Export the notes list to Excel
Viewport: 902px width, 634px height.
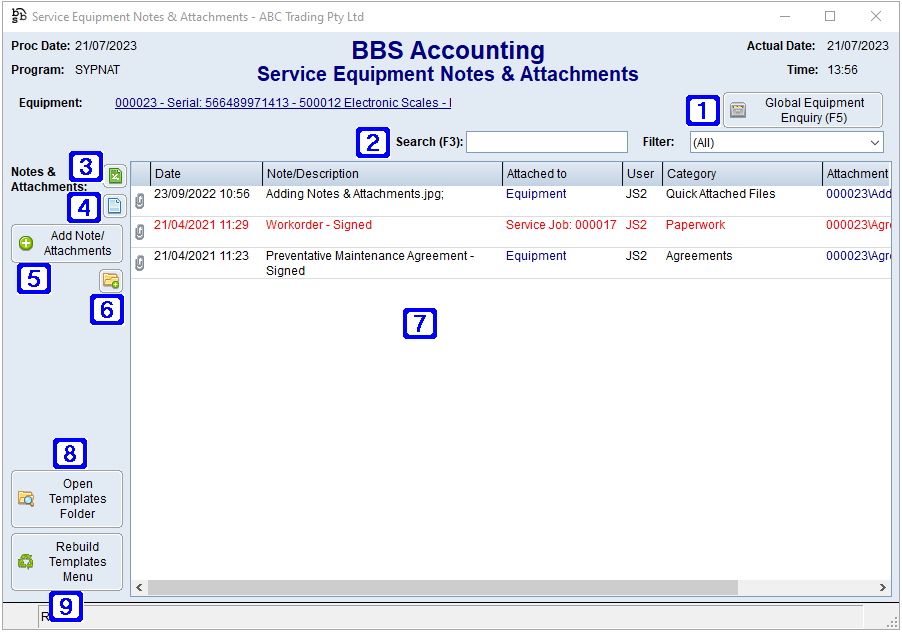(115, 175)
